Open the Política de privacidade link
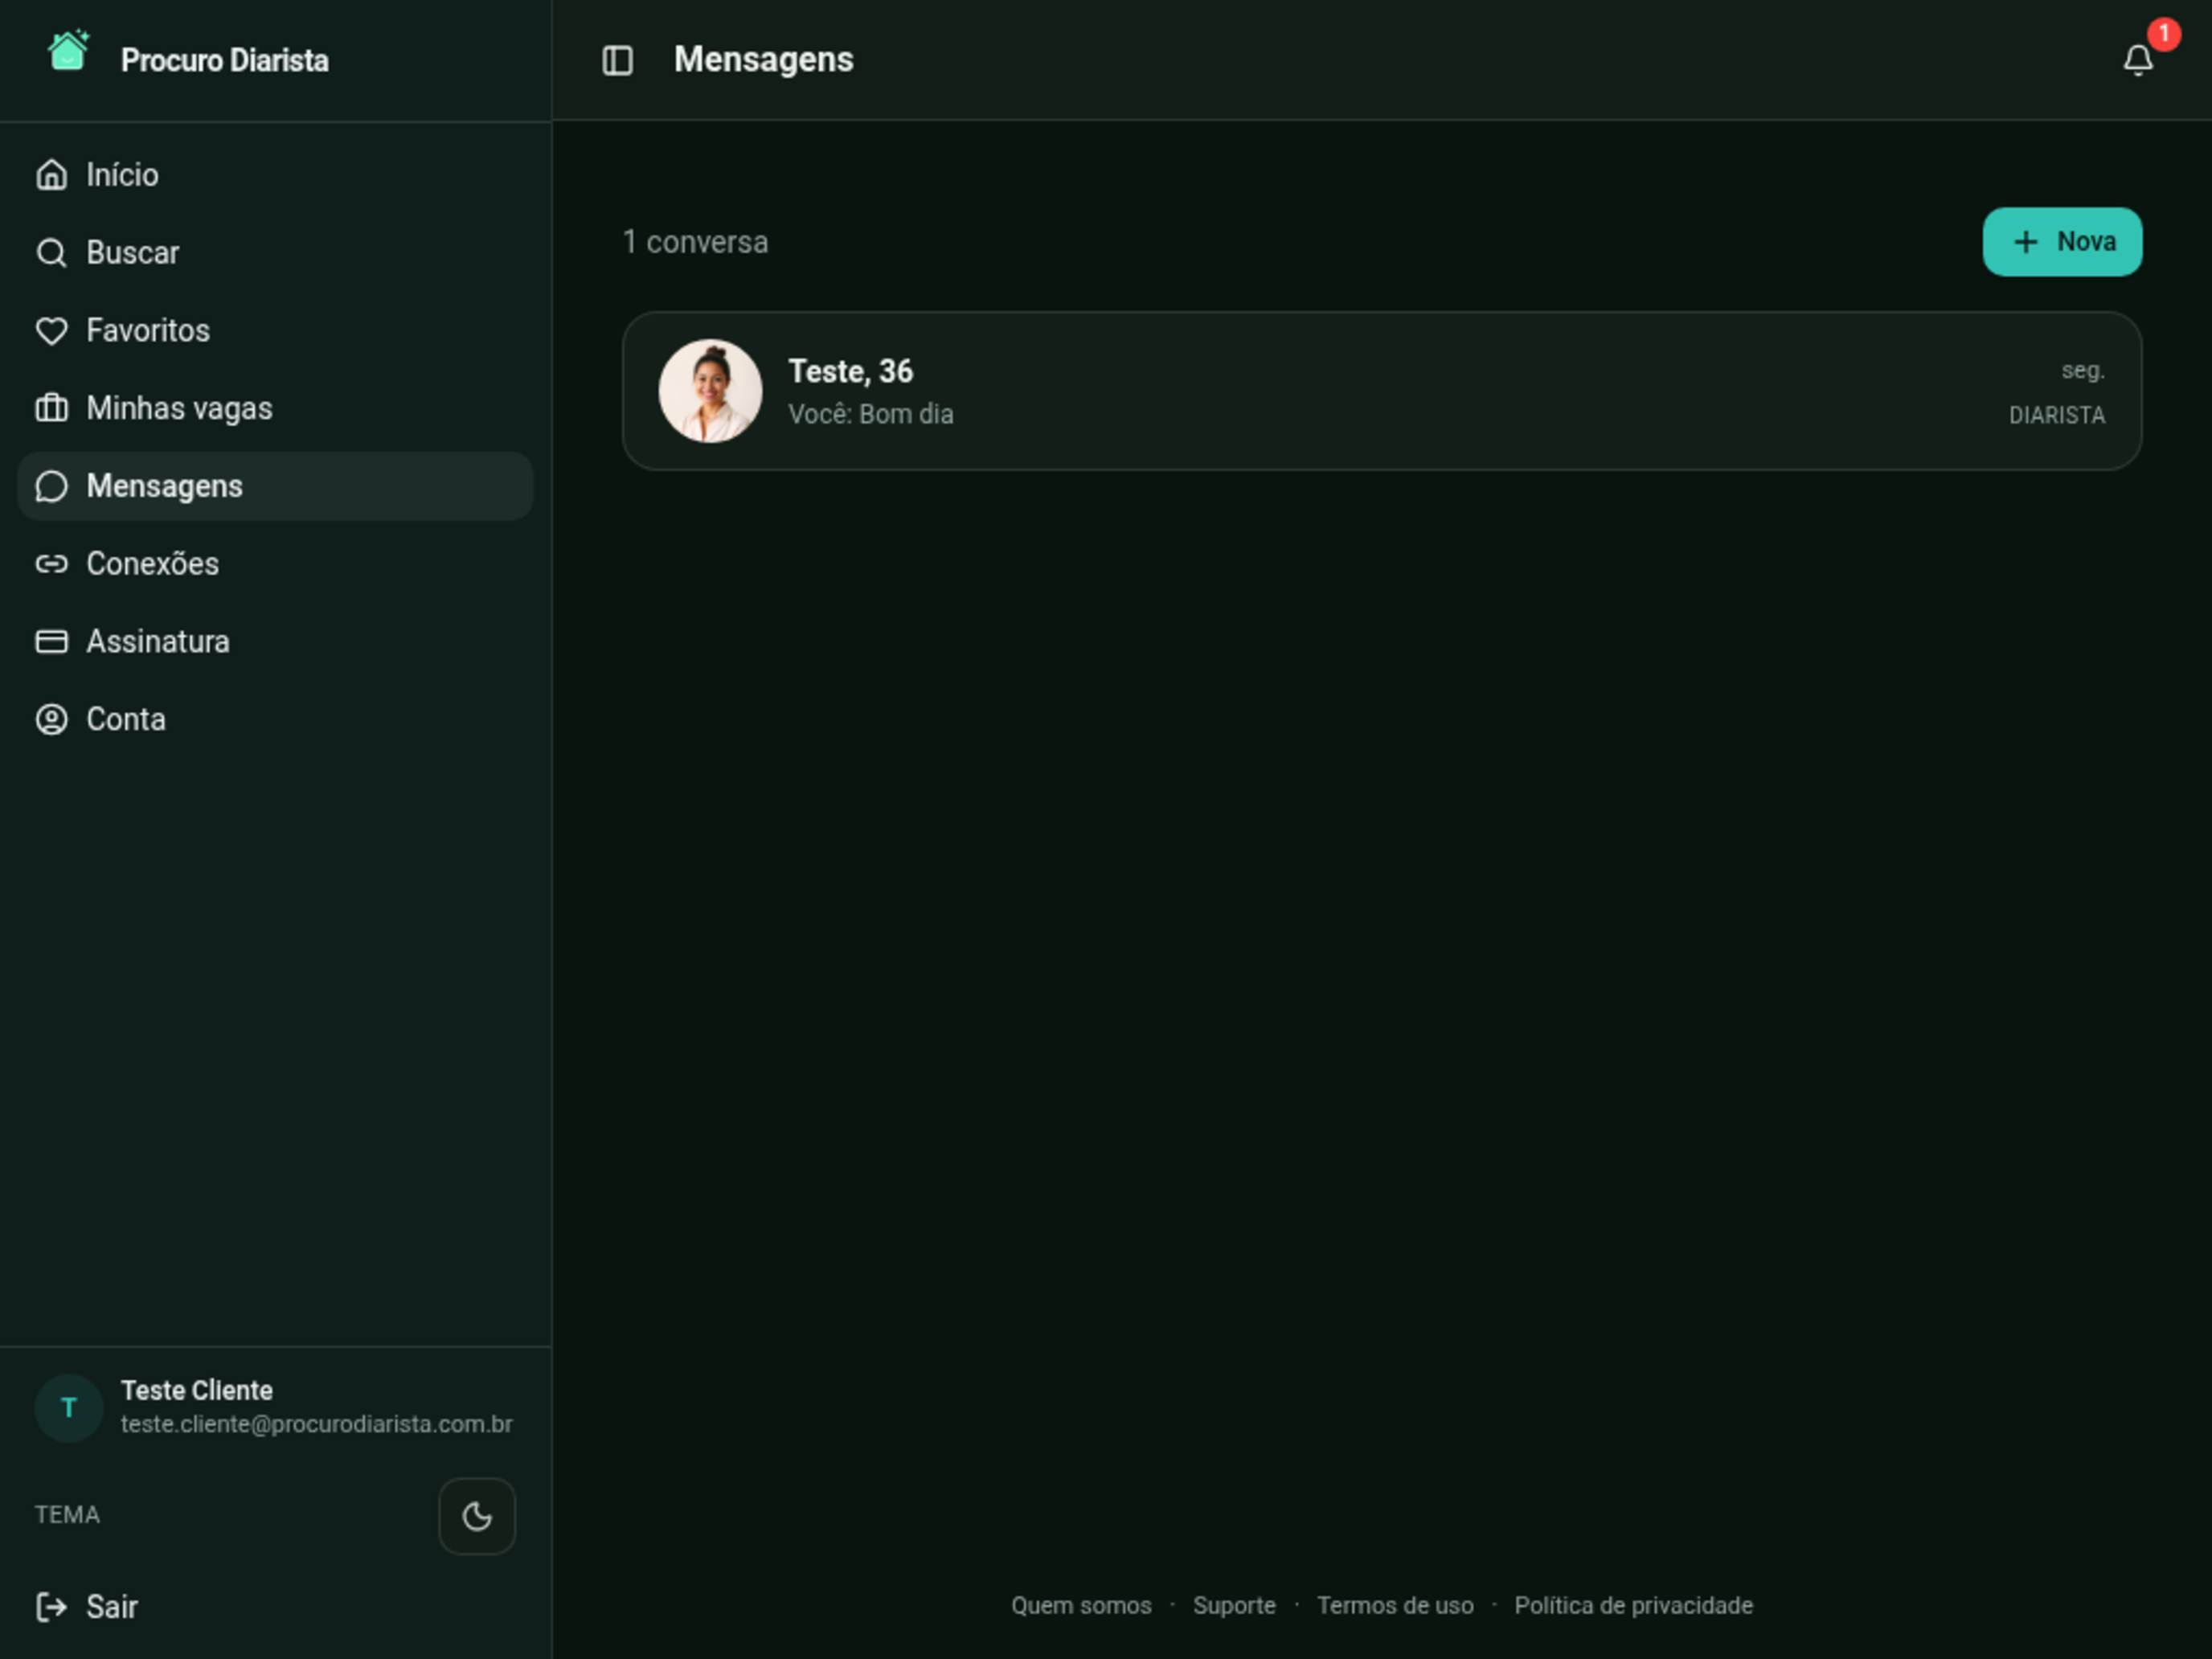This screenshot has width=2212, height=1659. (1633, 1605)
